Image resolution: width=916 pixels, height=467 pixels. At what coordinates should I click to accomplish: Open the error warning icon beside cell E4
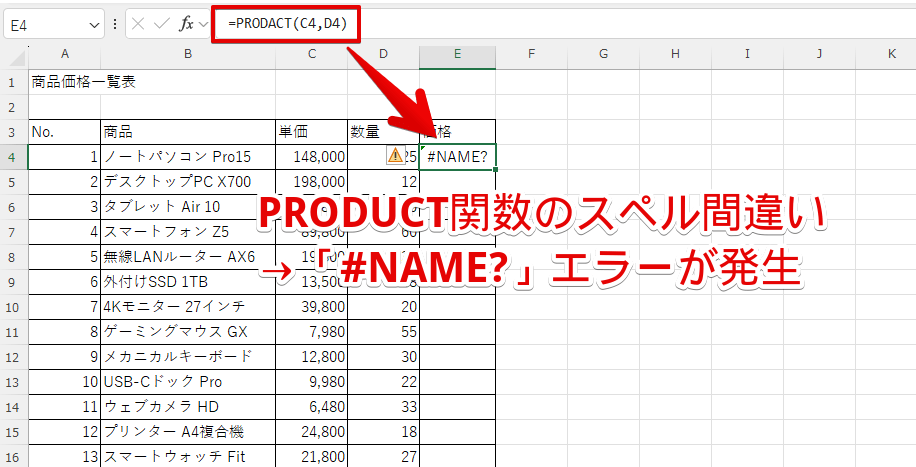(395, 155)
